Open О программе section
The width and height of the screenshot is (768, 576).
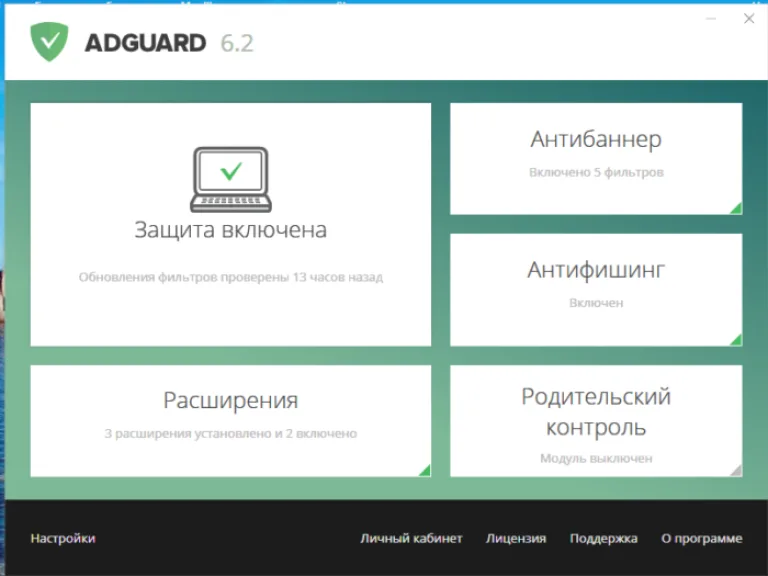(x=701, y=538)
